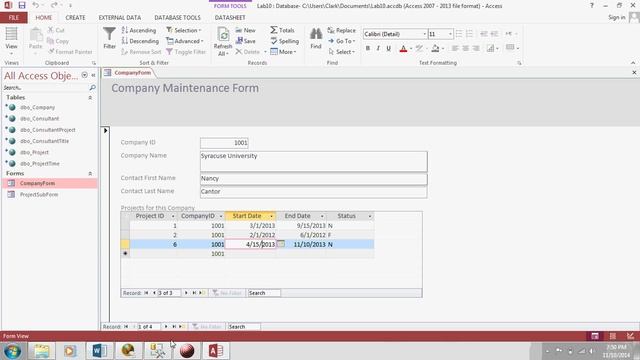Switch to EXTERNAL DATA tab
The height and width of the screenshot is (360, 640).
tap(120, 18)
